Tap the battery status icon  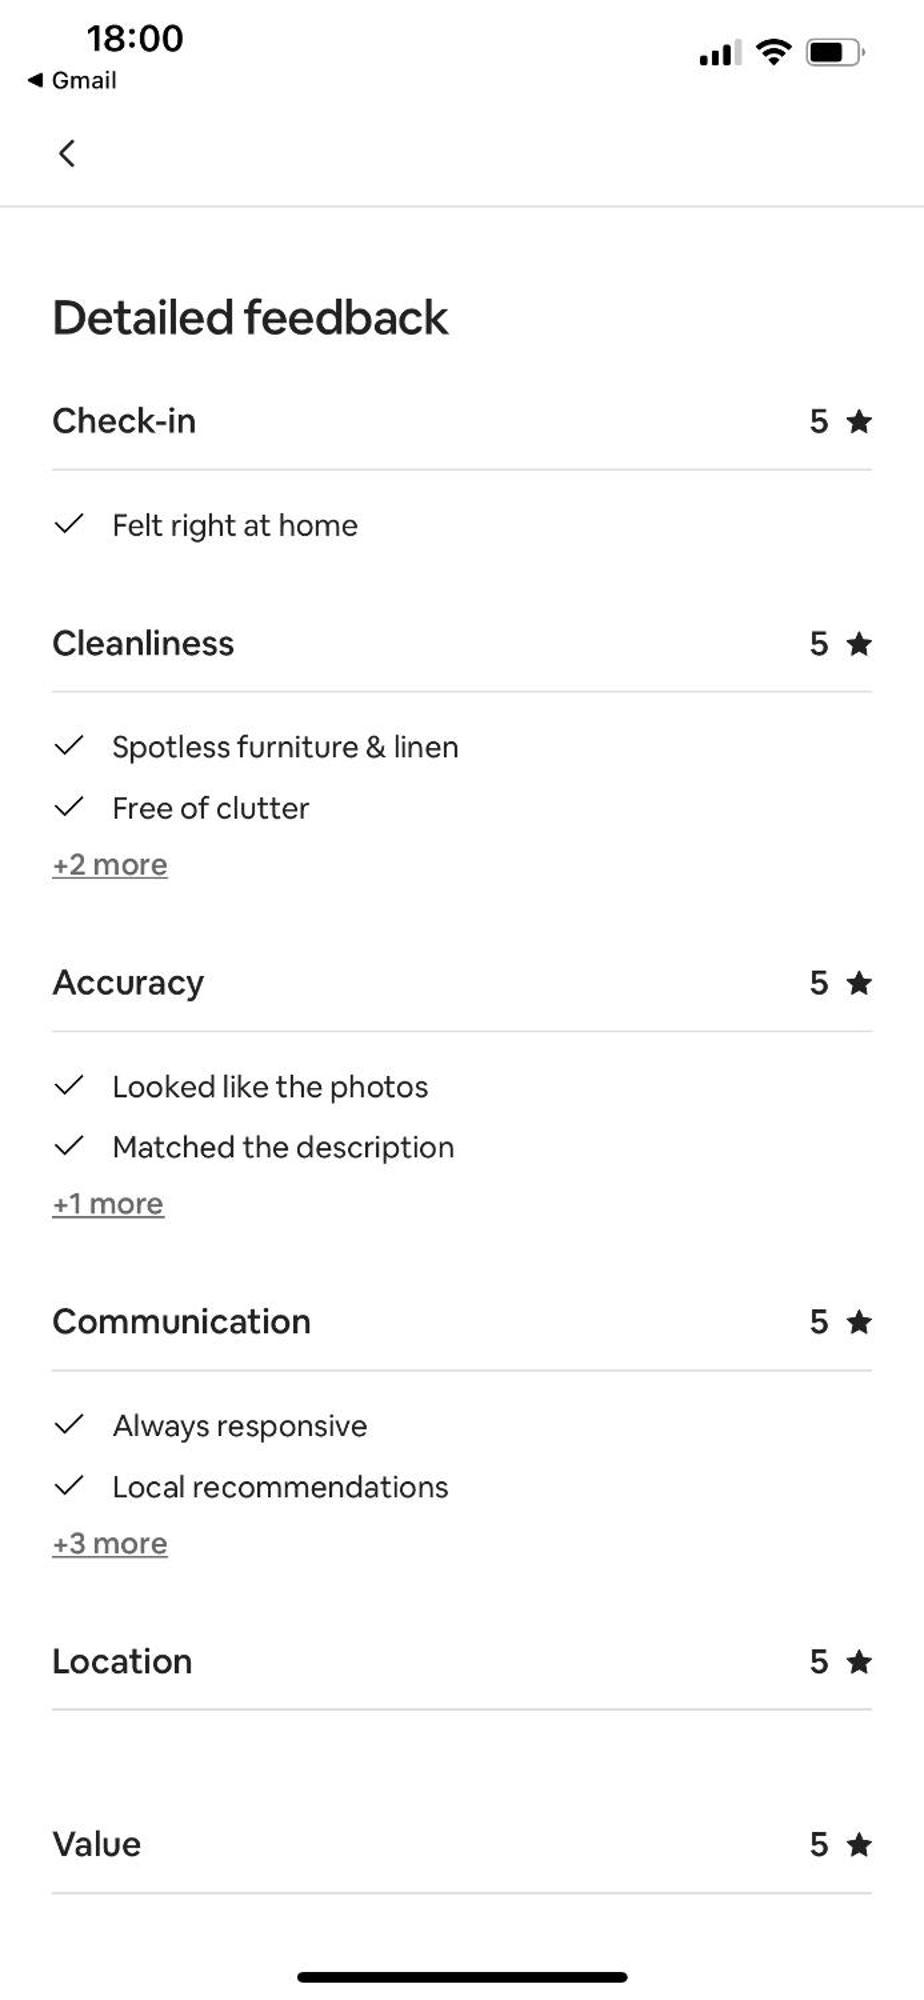(x=835, y=52)
